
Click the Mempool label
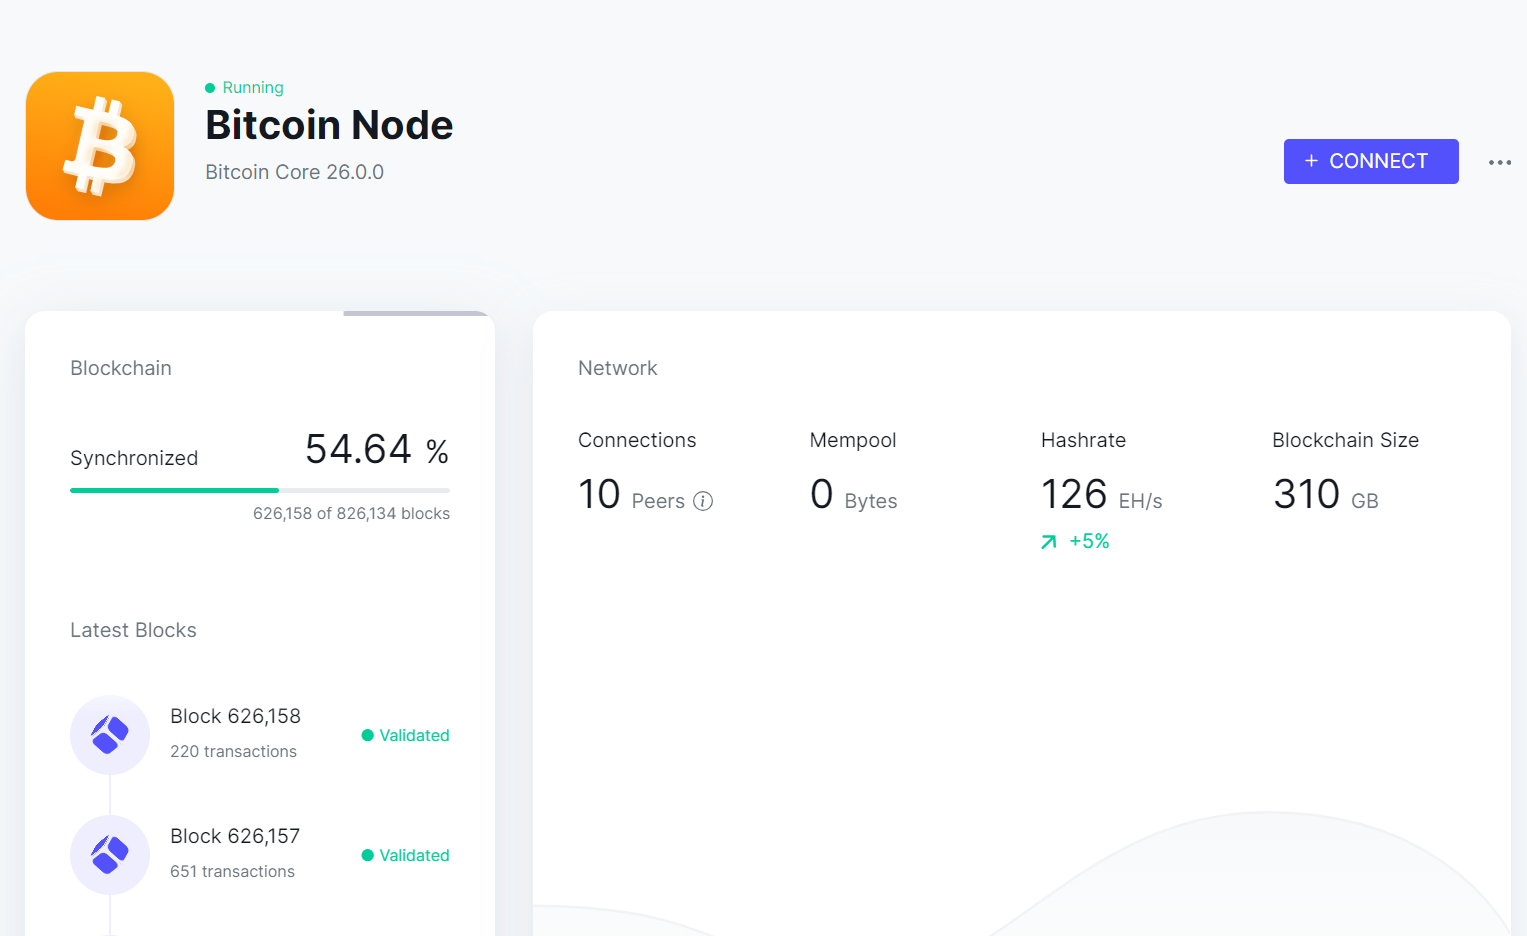[853, 440]
